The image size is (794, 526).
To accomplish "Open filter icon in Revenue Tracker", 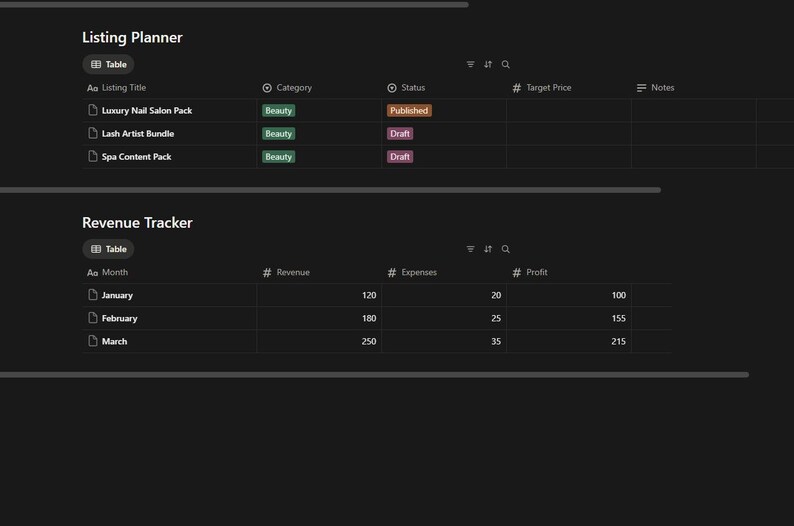I will 470,249.
